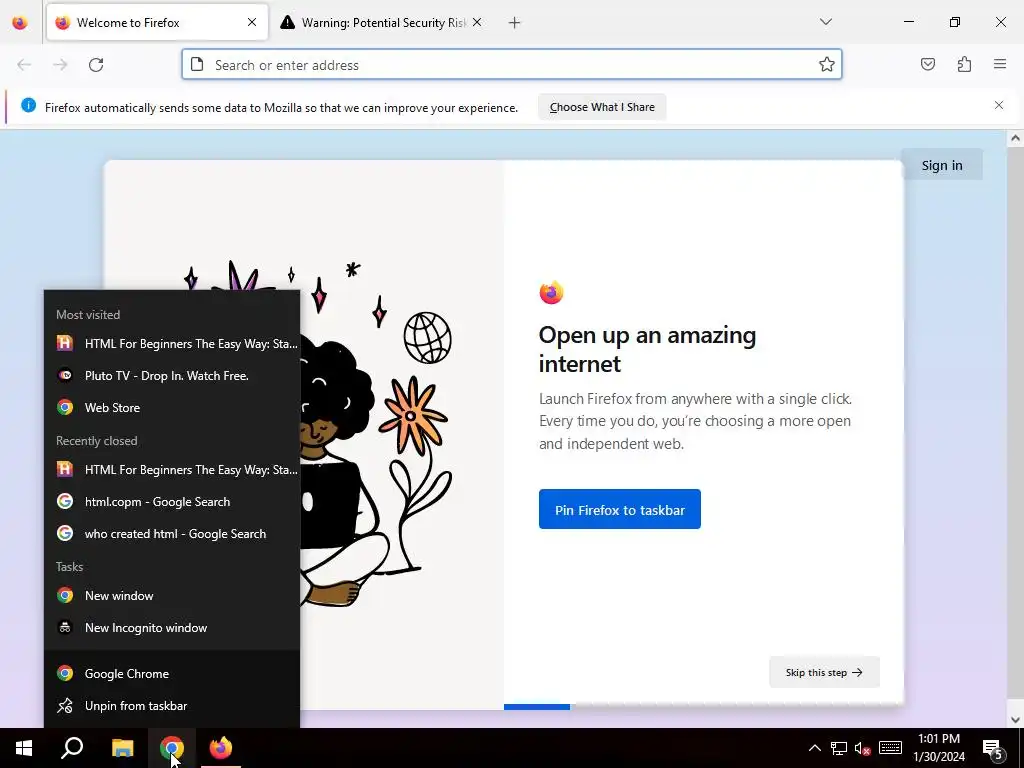Open network status tray icon
Screen dimensions: 1024x768
tap(839, 748)
